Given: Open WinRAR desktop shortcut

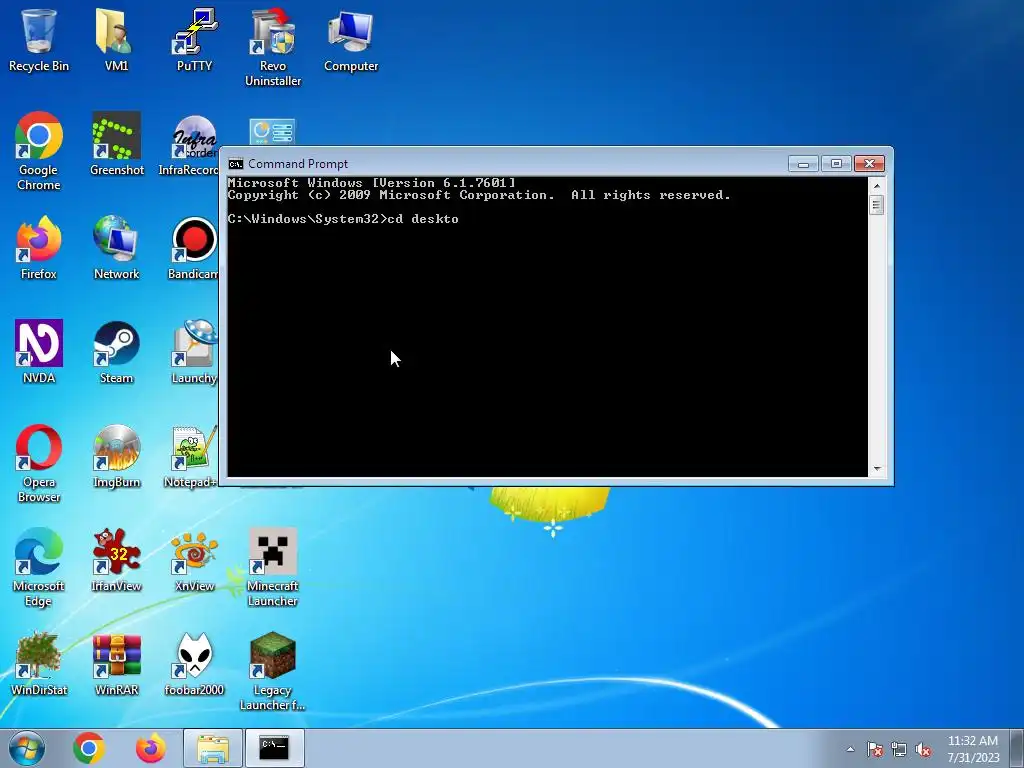Looking at the screenshot, I should tap(116, 664).
